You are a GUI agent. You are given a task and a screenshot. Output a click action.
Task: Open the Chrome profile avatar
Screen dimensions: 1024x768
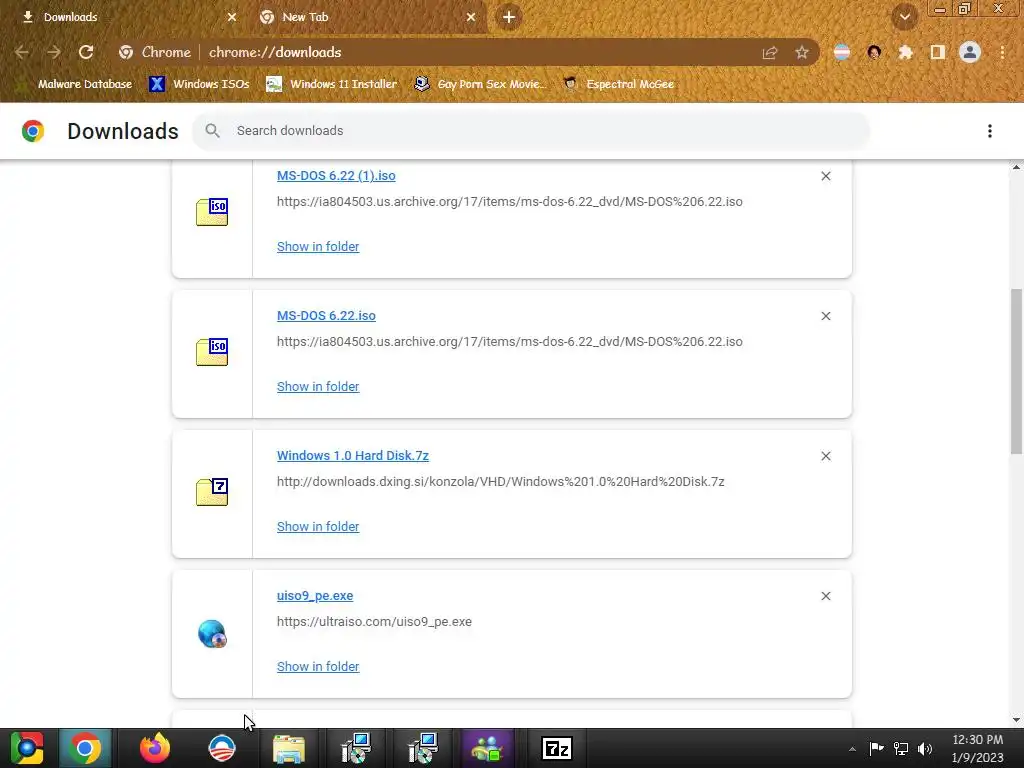[x=970, y=52]
